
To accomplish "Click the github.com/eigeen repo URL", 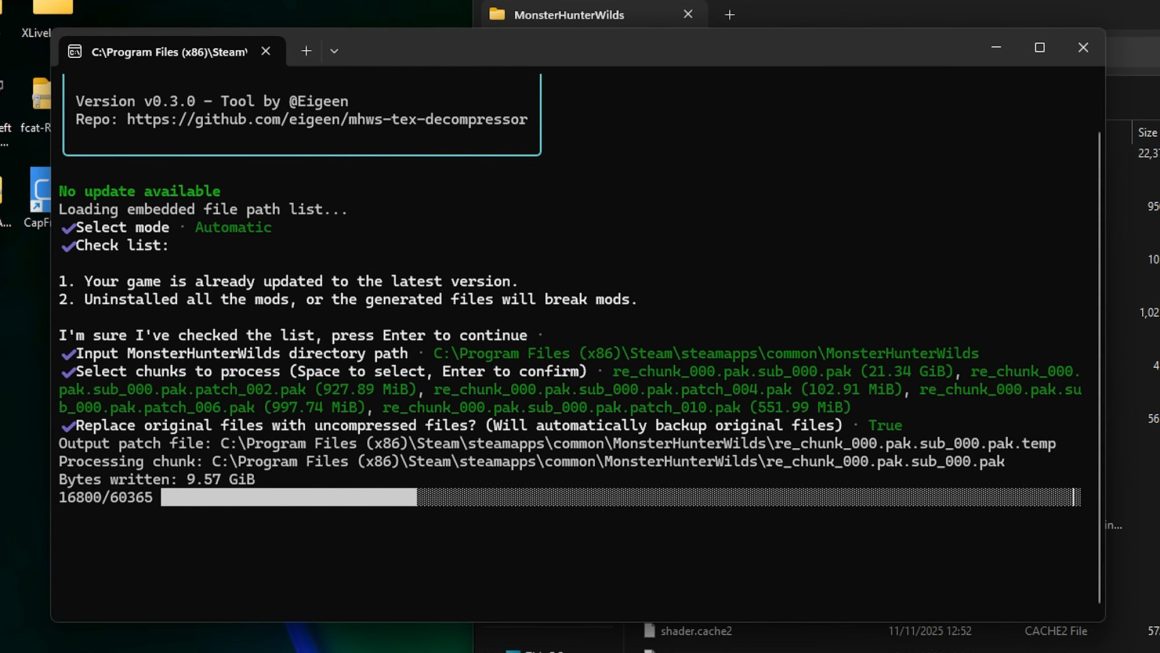I will point(326,119).
